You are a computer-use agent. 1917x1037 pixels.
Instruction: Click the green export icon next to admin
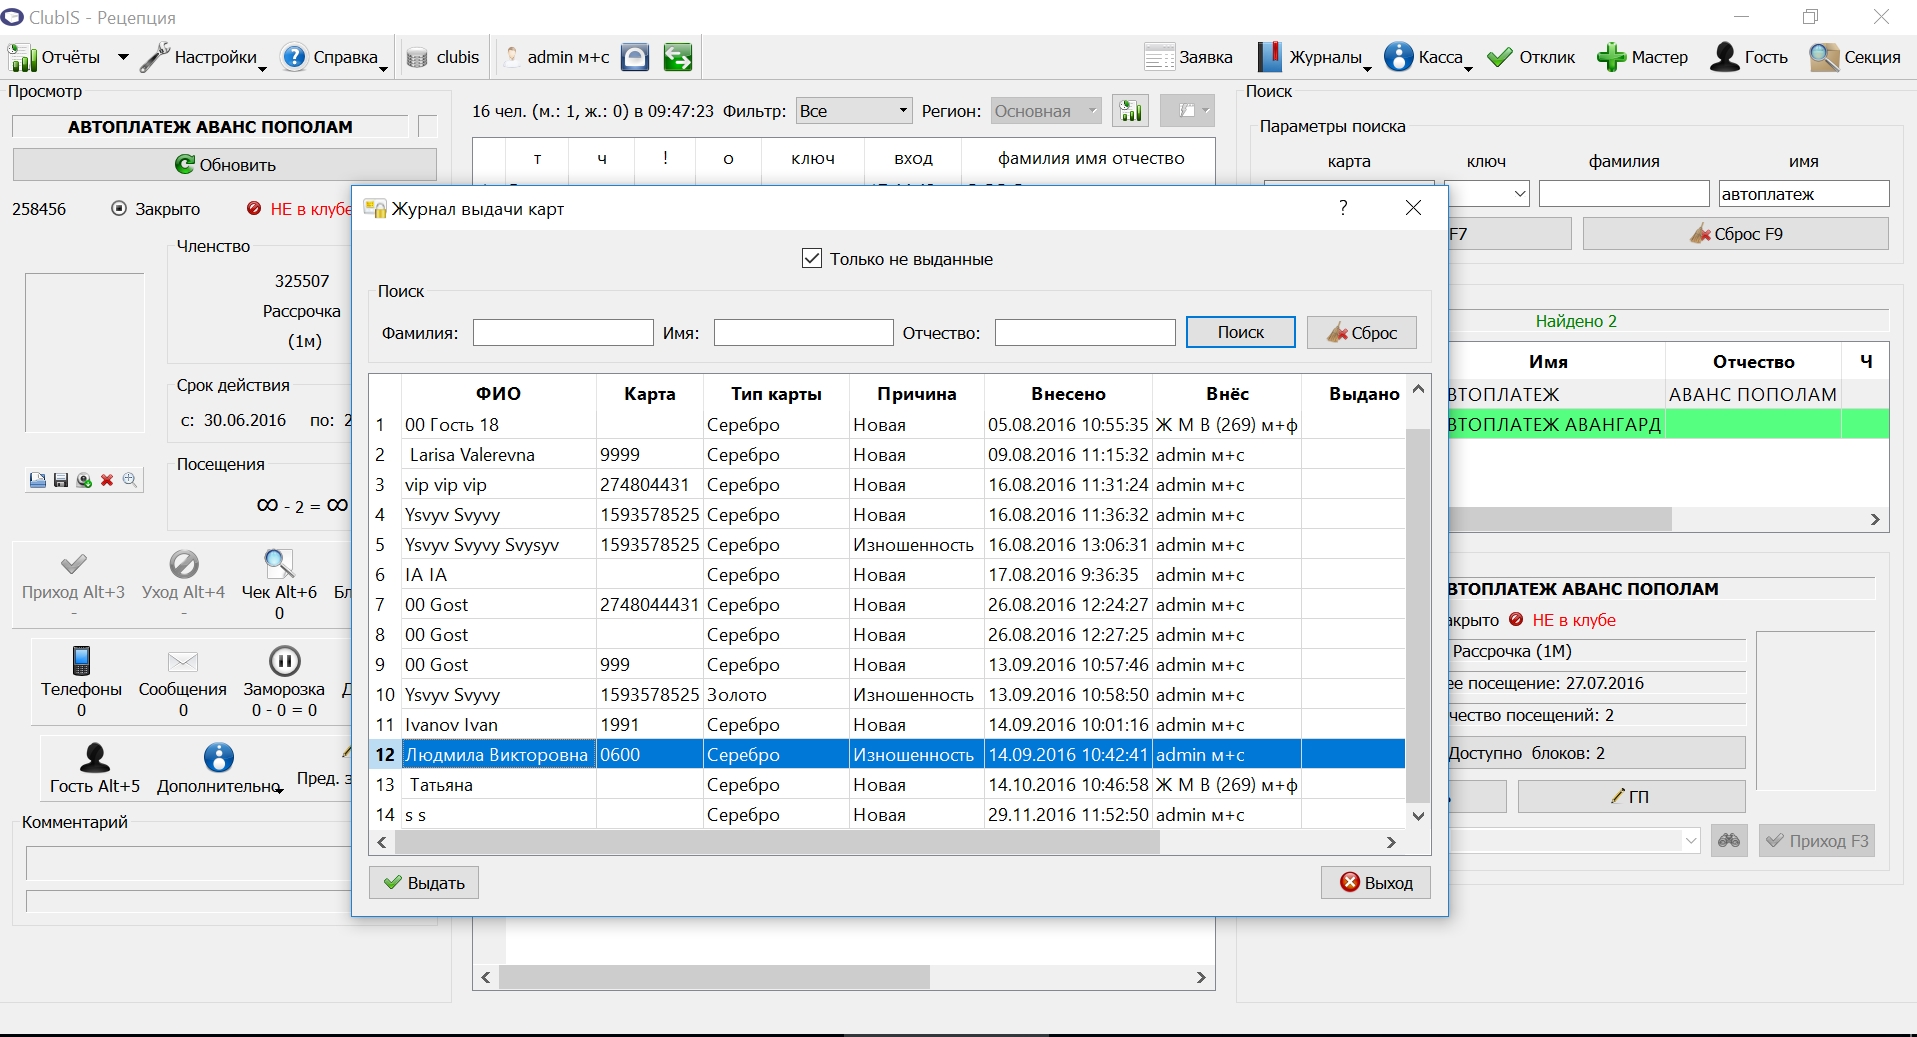point(678,57)
